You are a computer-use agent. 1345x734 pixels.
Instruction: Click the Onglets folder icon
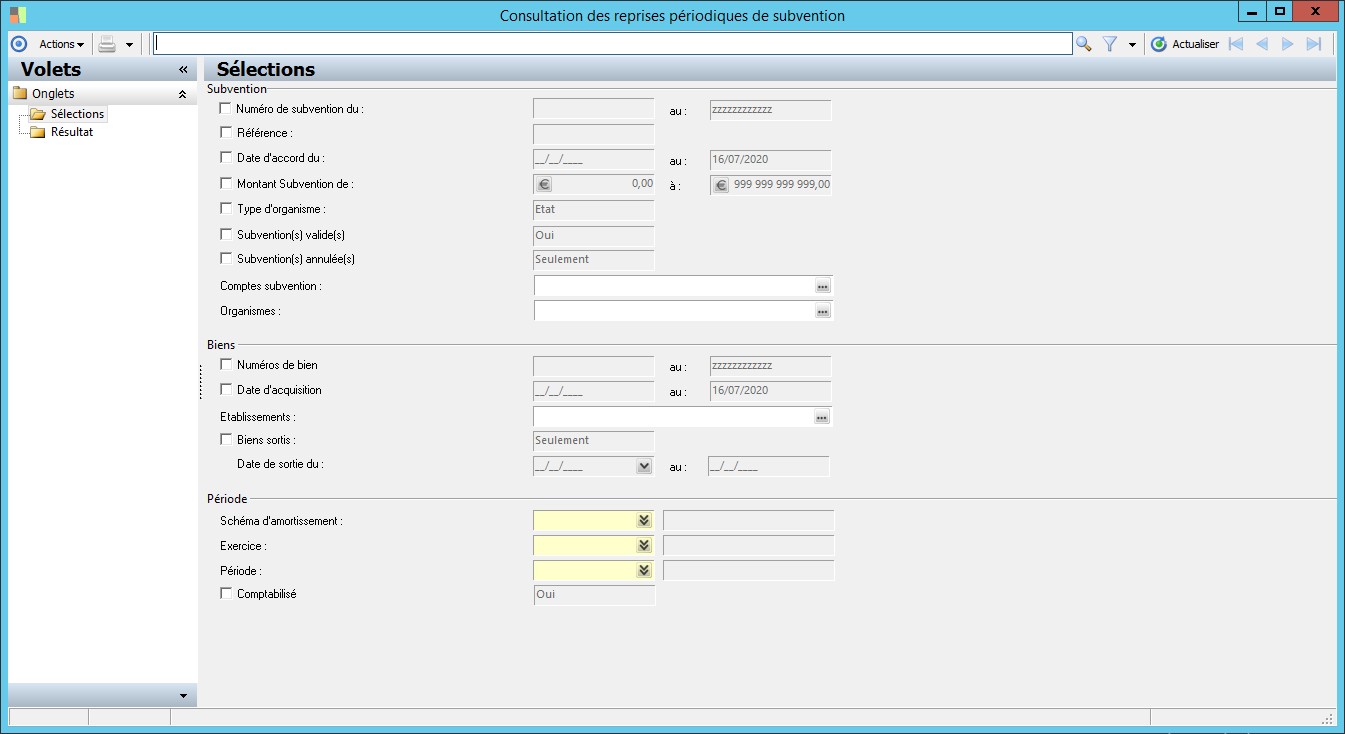[x=19, y=94]
